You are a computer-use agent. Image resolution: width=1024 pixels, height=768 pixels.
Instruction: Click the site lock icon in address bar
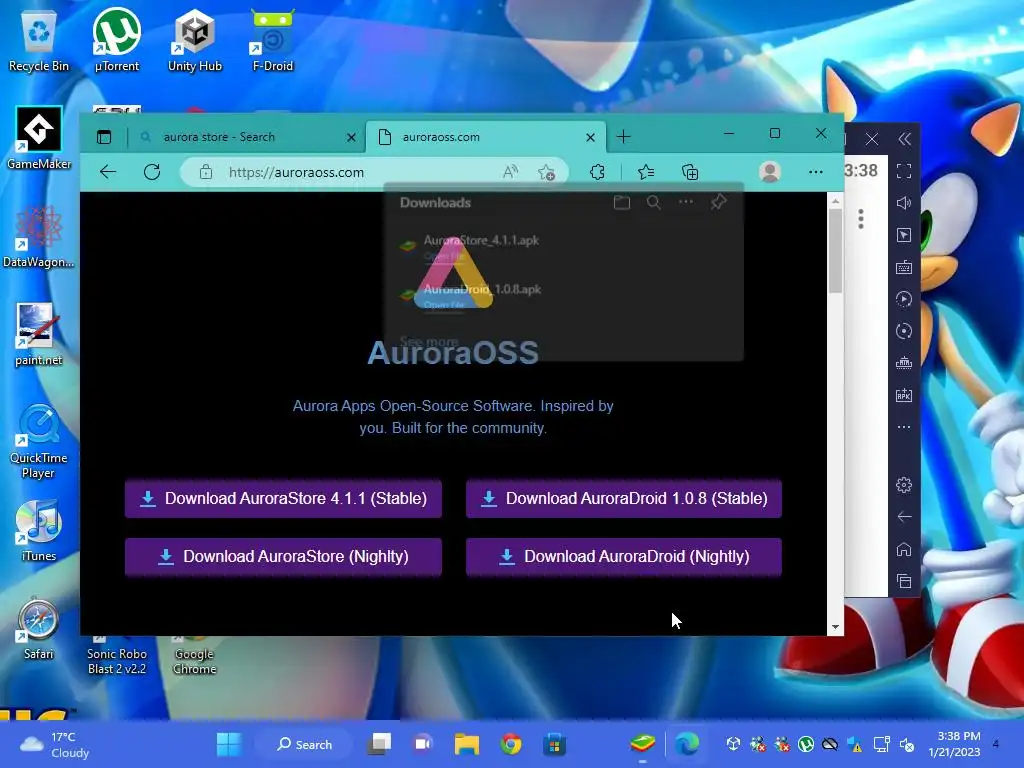(x=206, y=172)
